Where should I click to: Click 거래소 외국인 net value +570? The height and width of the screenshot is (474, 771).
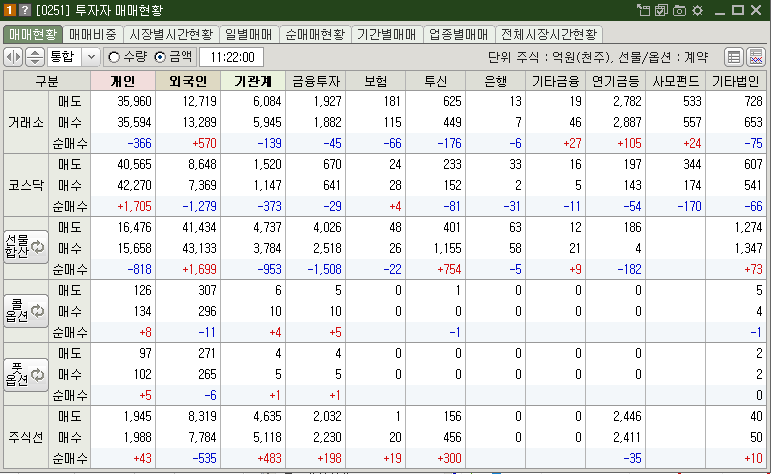tap(204, 144)
